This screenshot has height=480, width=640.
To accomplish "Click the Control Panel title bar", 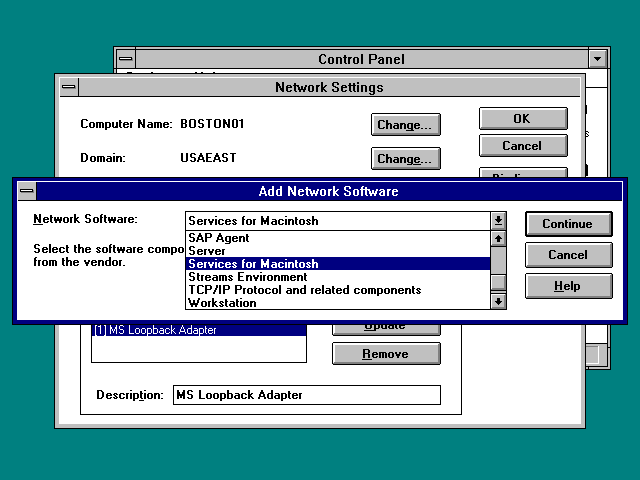I will tap(362, 59).
